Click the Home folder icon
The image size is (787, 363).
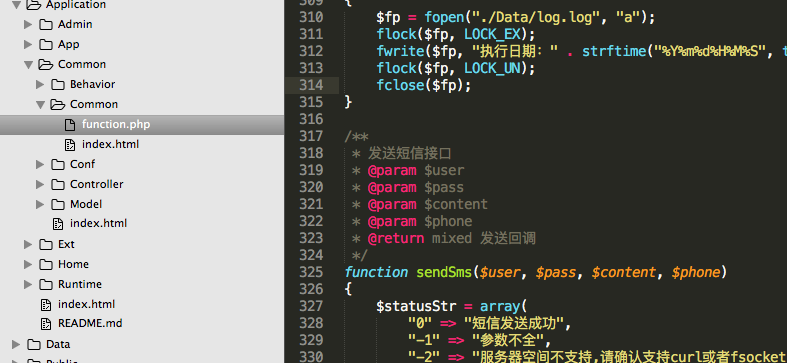point(46,264)
